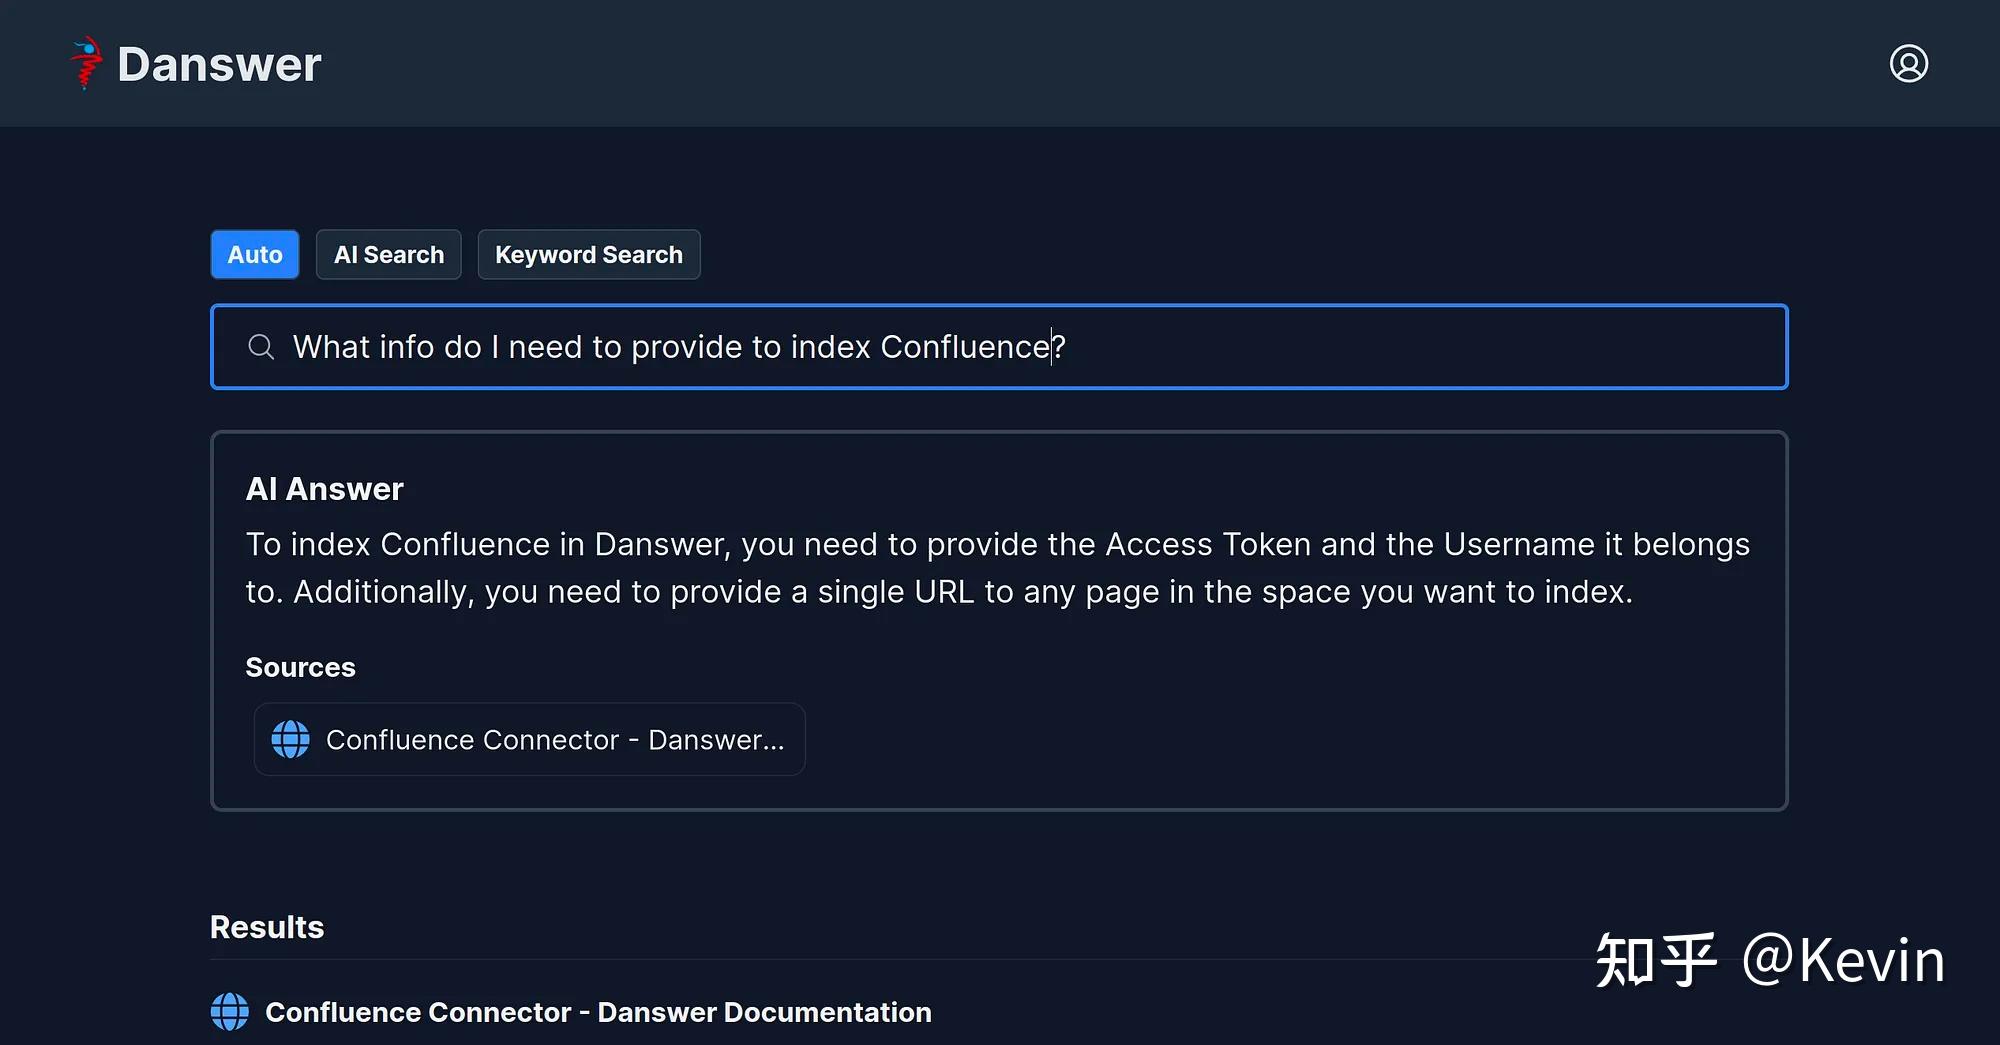The image size is (2000, 1045).
Task: Click the @Kevin watermark text
Action: [1843, 961]
